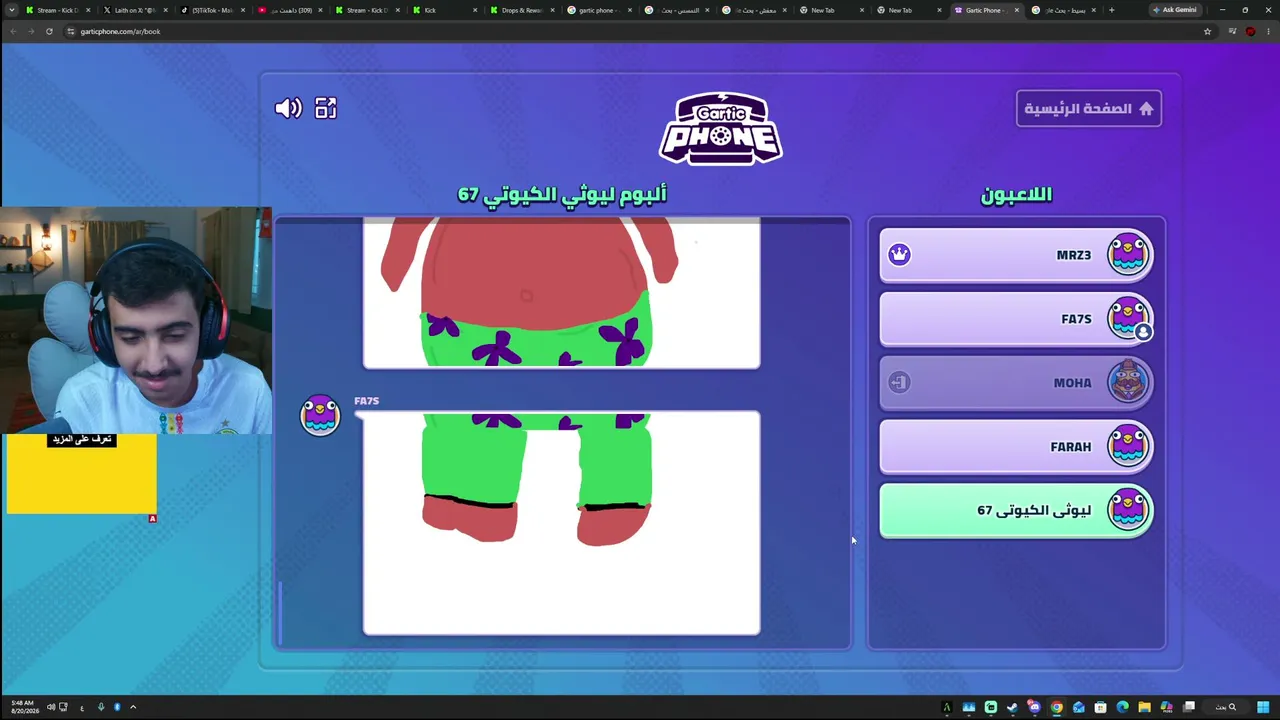Open the upper Patrick torso drawing
This screenshot has width=1280, height=720.
(x=561, y=294)
